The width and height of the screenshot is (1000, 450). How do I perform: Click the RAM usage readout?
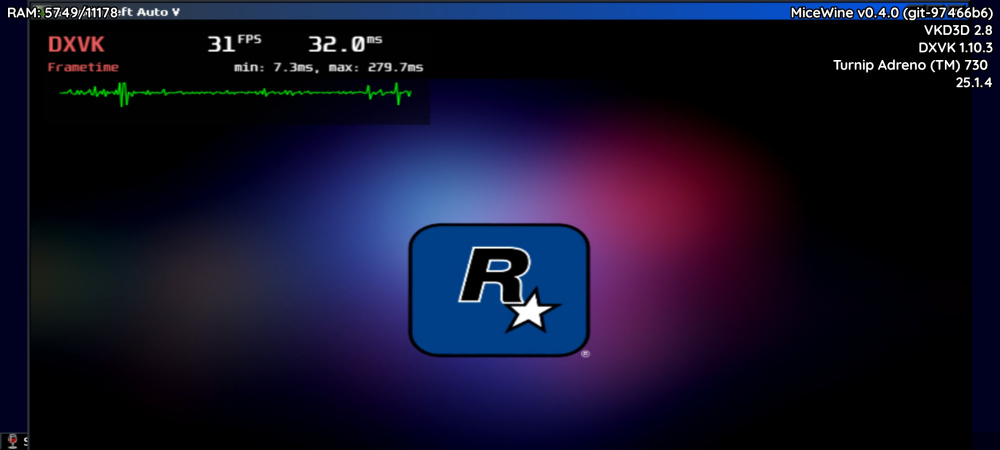(x=63, y=12)
